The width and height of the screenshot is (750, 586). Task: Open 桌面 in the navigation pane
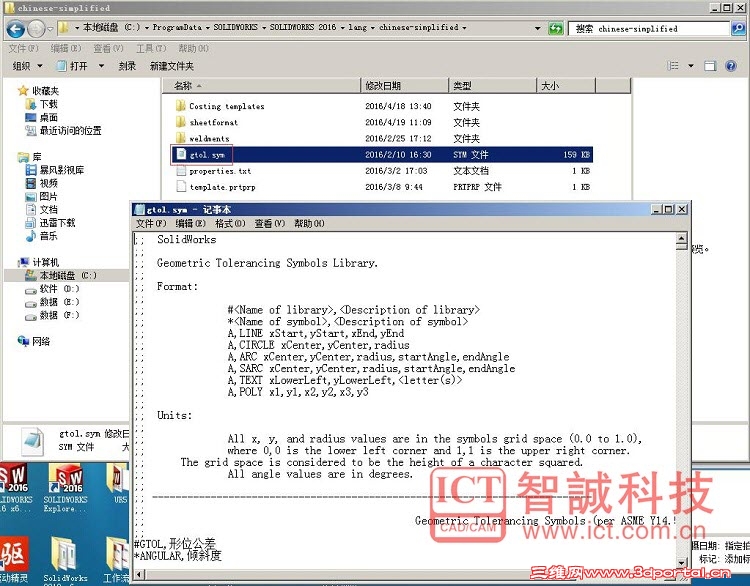[x=42, y=117]
